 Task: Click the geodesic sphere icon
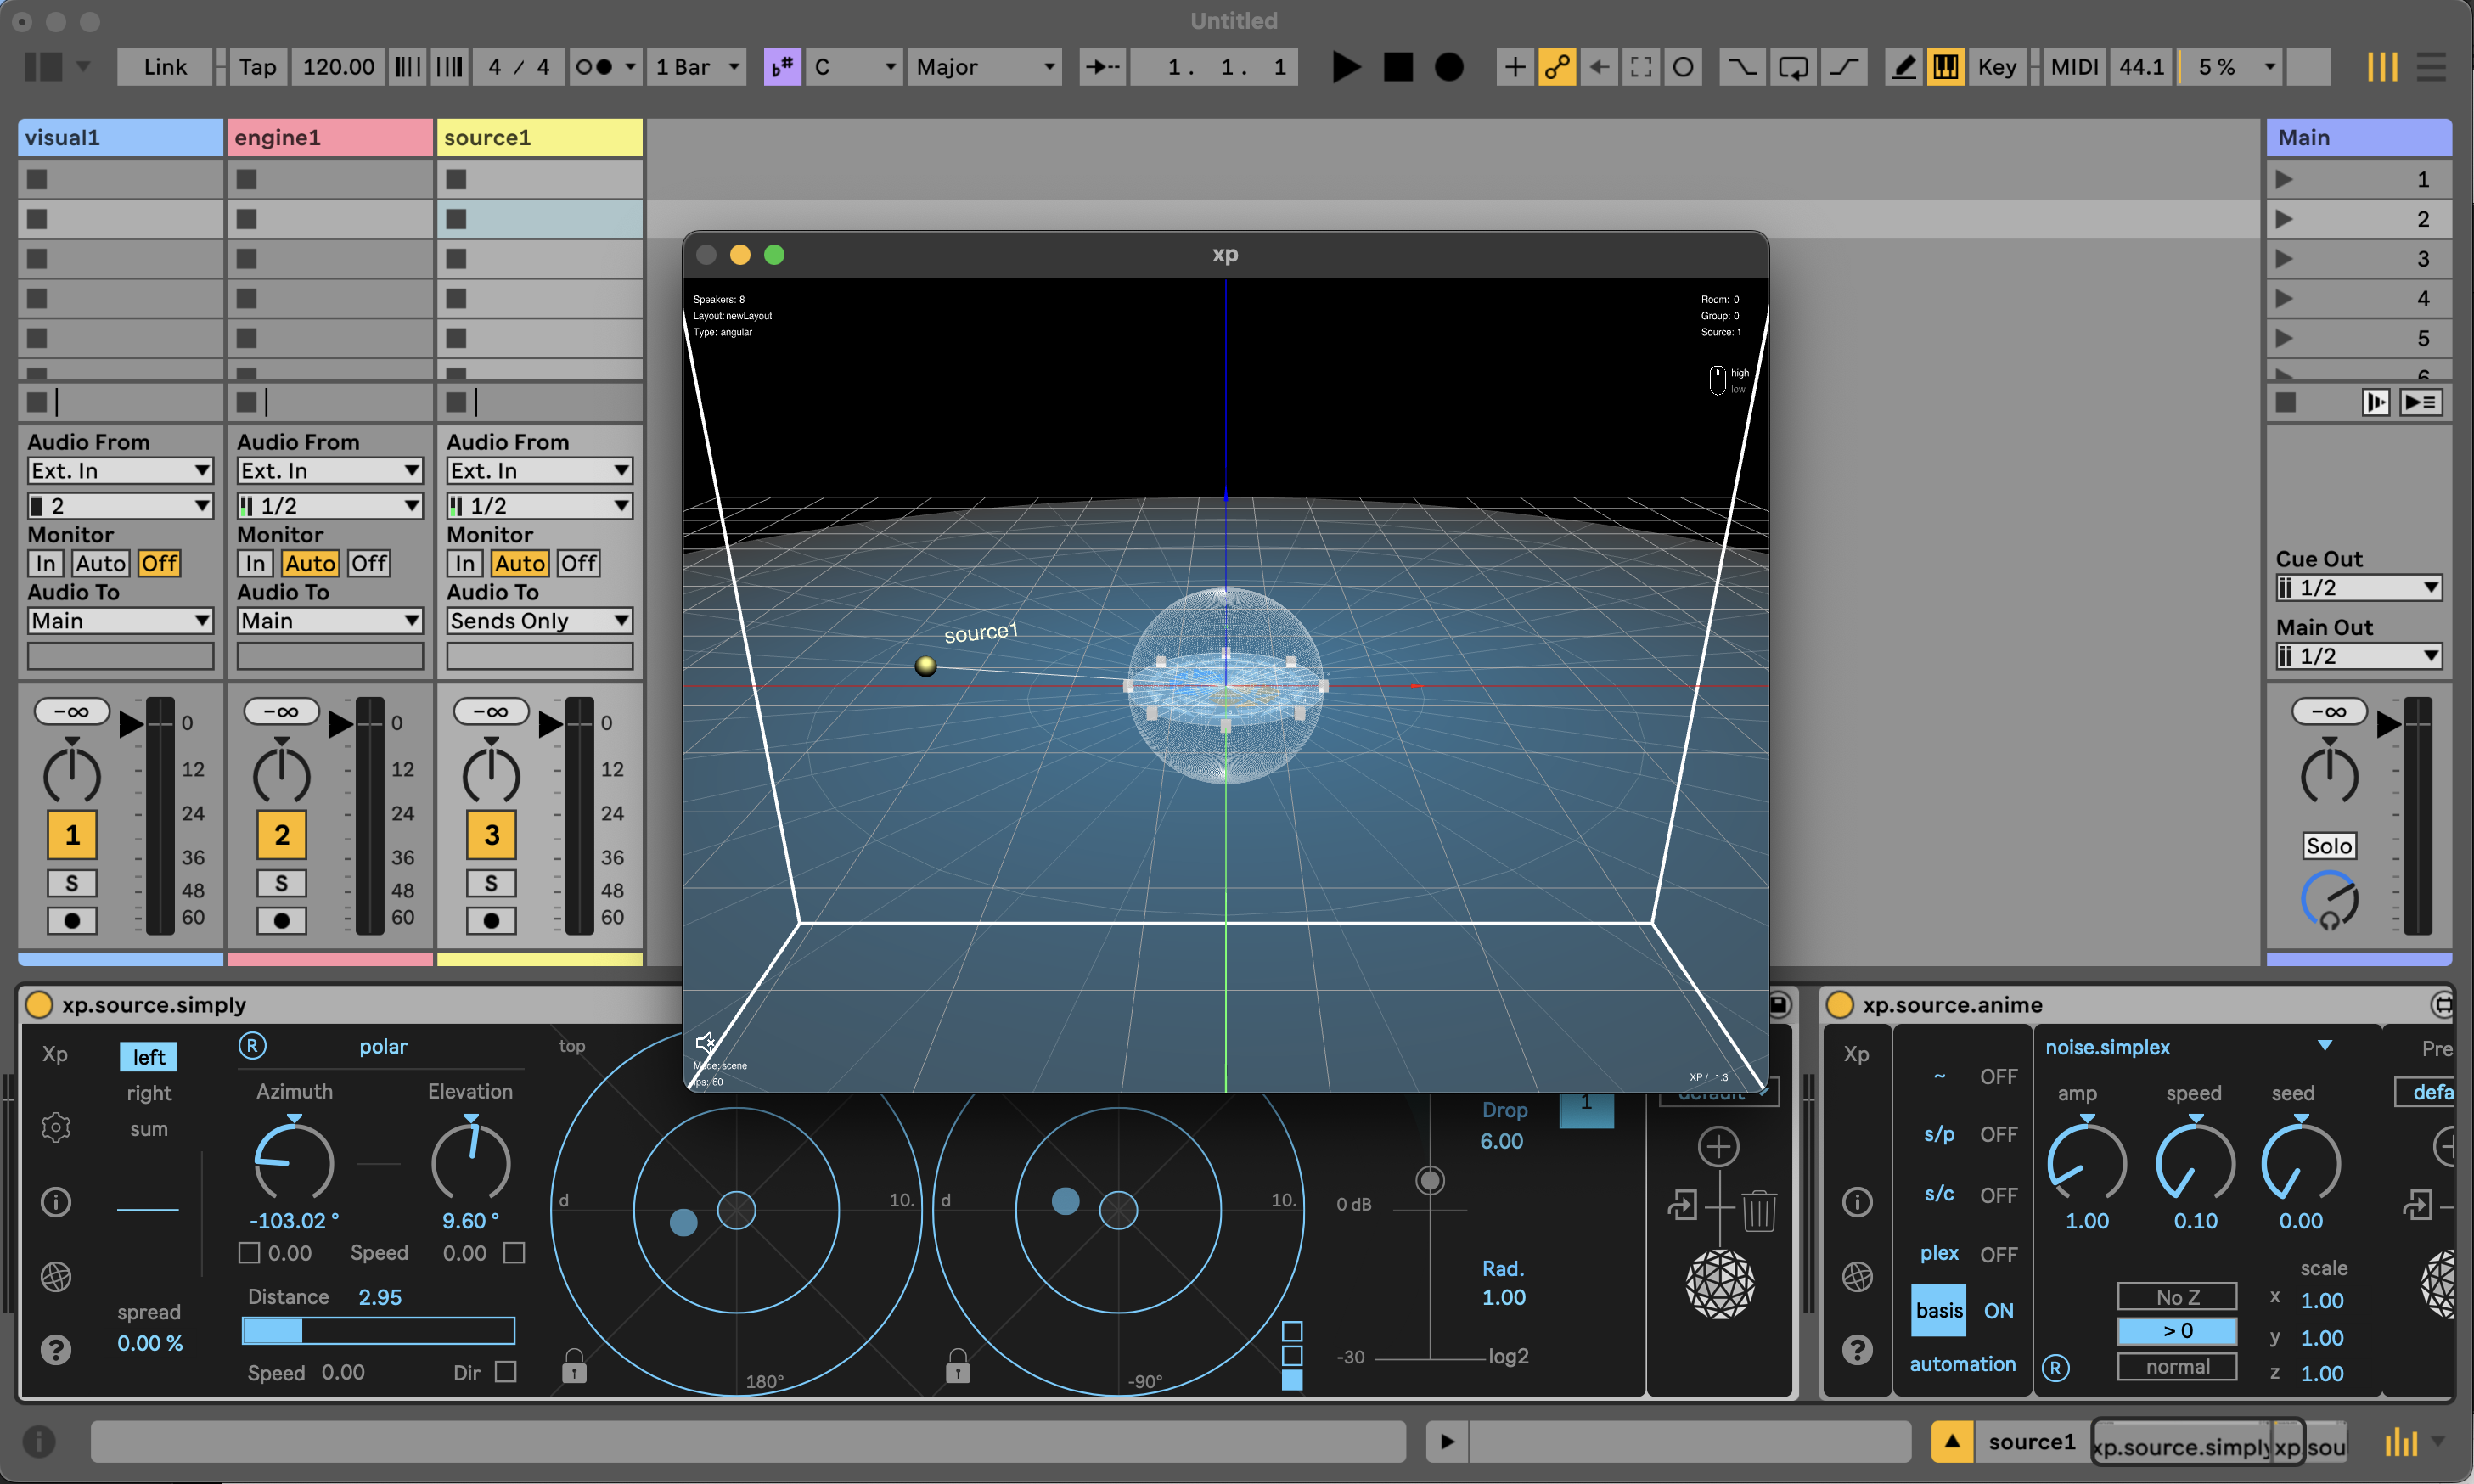1720,1284
